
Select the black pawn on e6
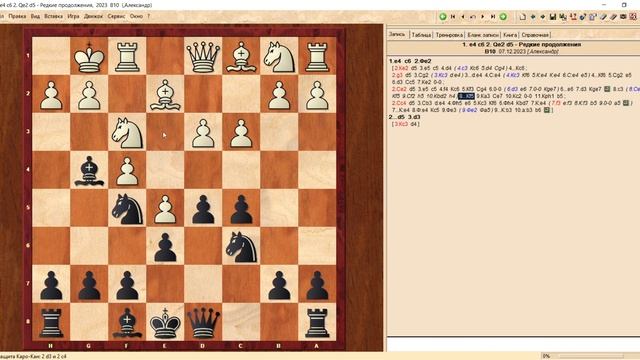pos(165,246)
